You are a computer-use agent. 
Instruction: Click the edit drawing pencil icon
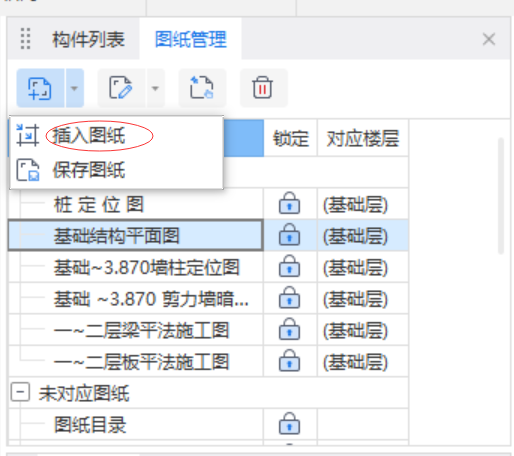coord(121,88)
